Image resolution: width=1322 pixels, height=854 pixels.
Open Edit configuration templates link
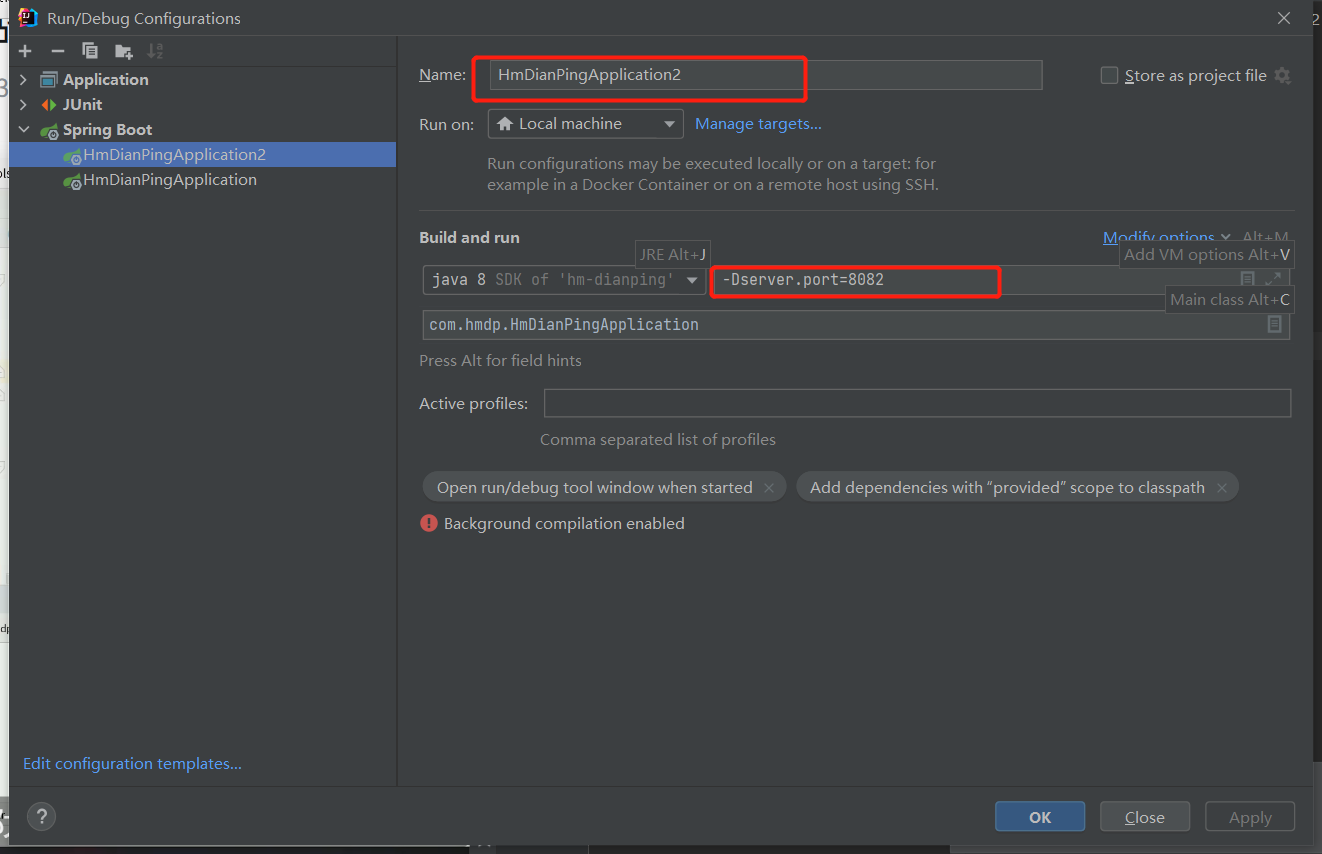tap(132, 763)
